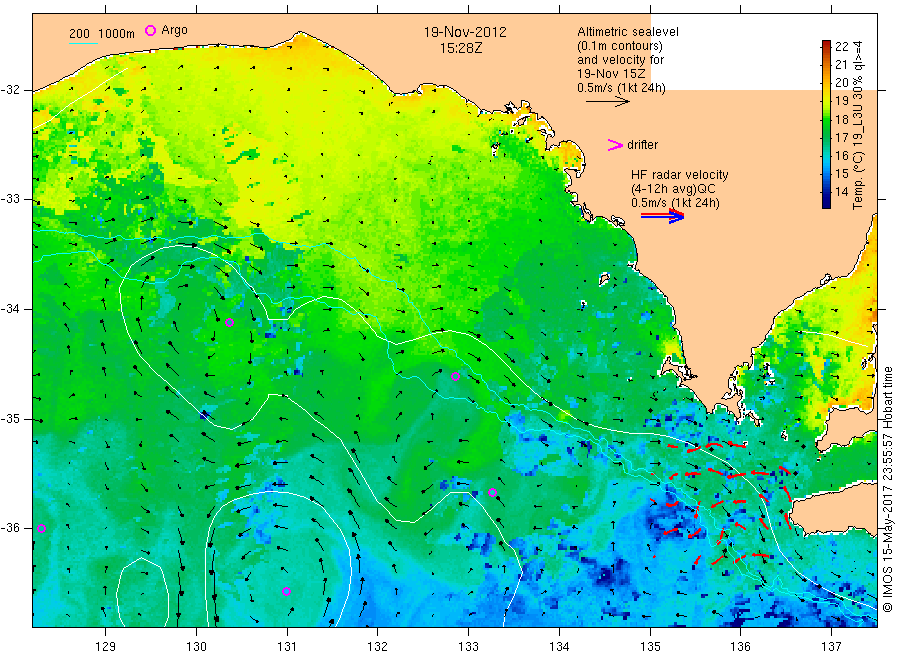The image size is (900, 660).
Task: Click the 19 label on the color bar
Action: pyautogui.click(x=841, y=101)
